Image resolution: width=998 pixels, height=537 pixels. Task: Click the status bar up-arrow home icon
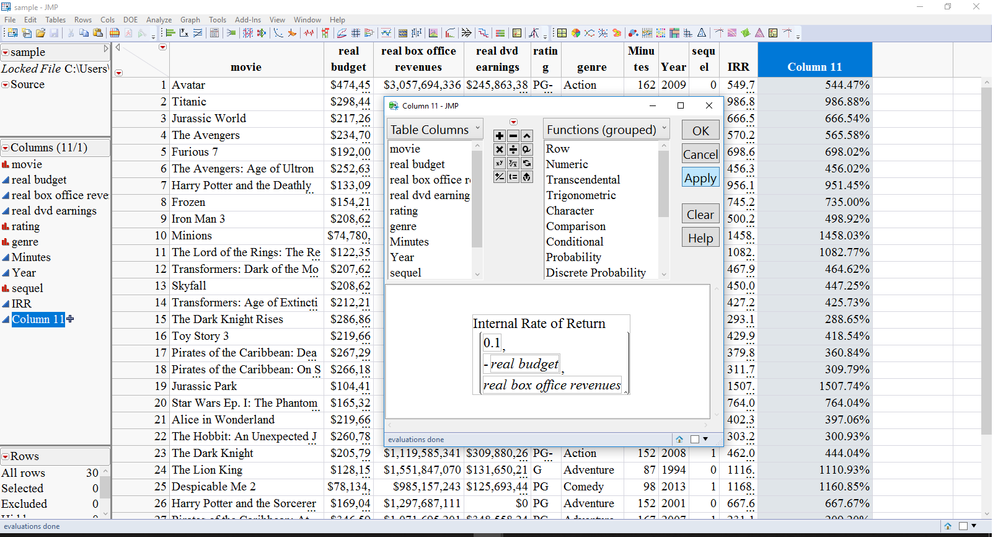[x=948, y=526]
